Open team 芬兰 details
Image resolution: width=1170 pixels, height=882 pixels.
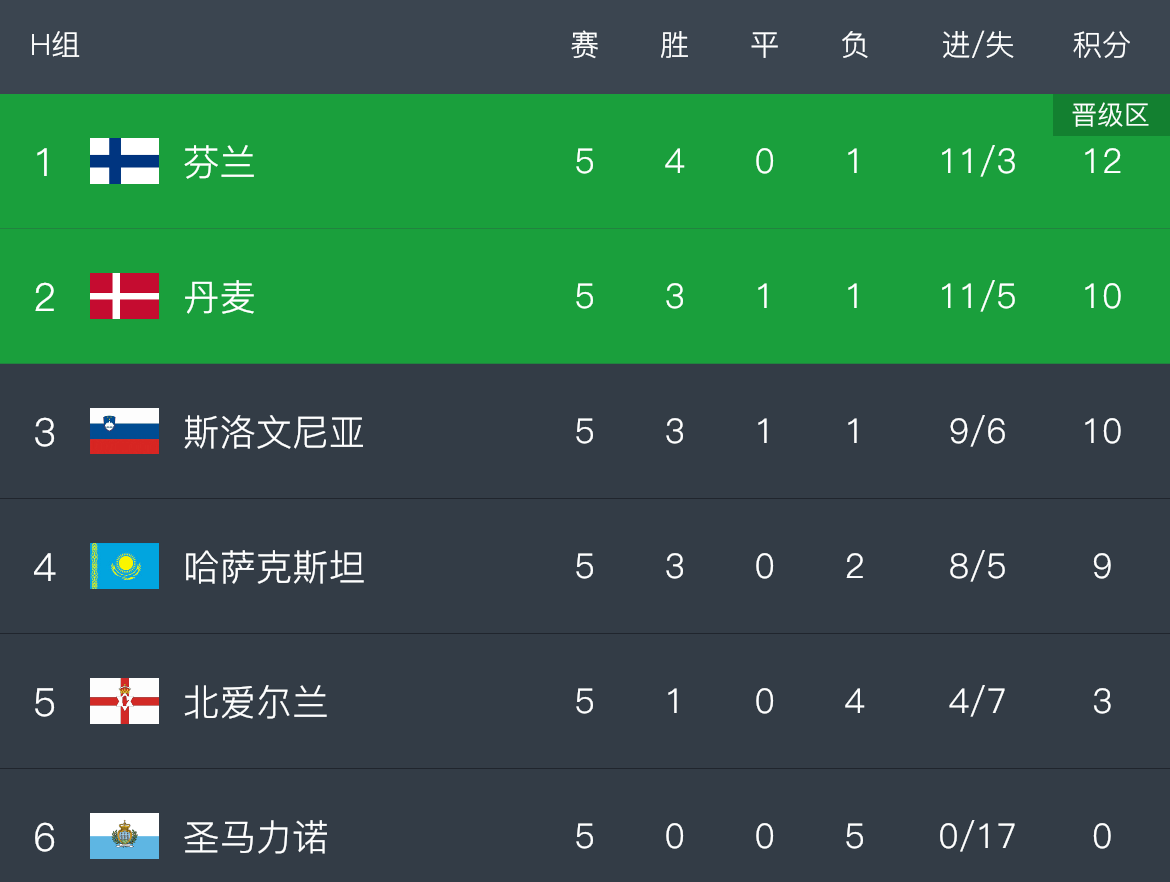point(219,162)
